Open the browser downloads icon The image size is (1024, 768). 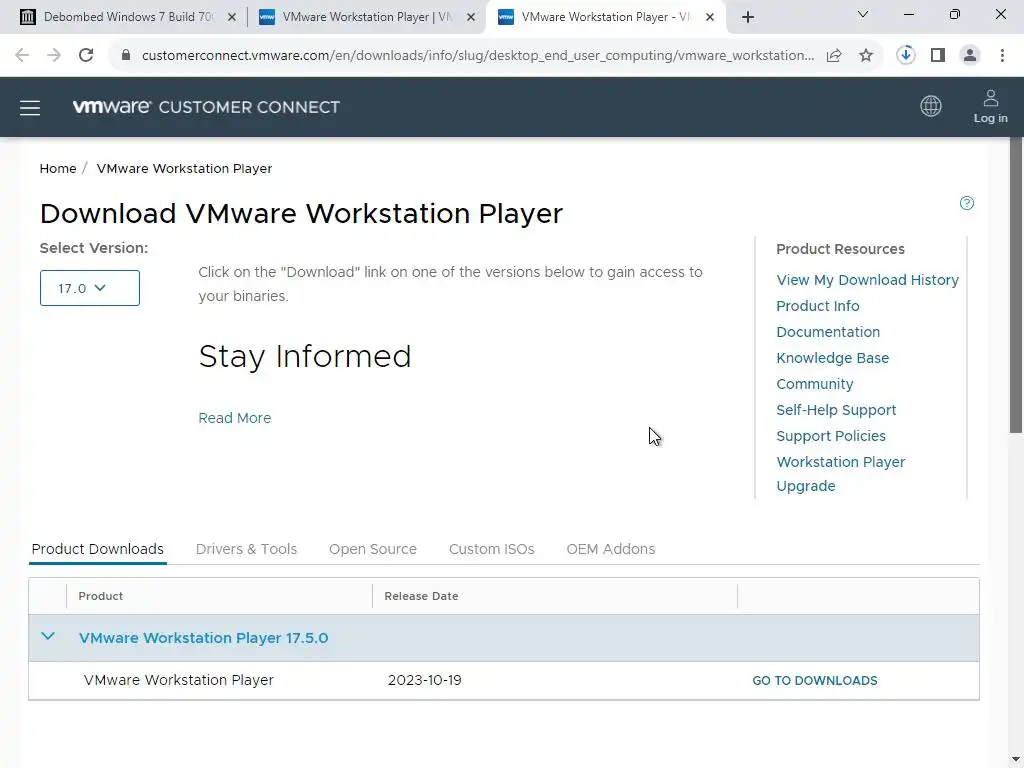(x=906, y=56)
